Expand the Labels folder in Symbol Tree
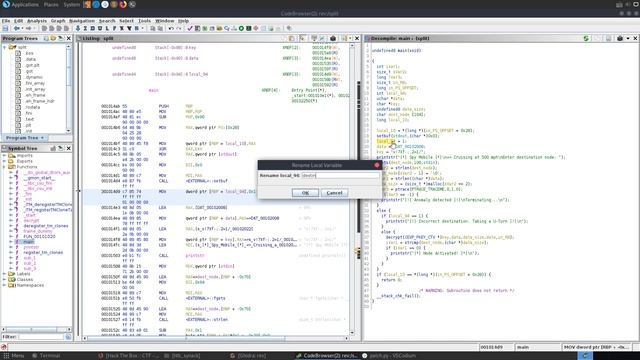The height and width of the screenshot is (360, 640). click(5, 274)
